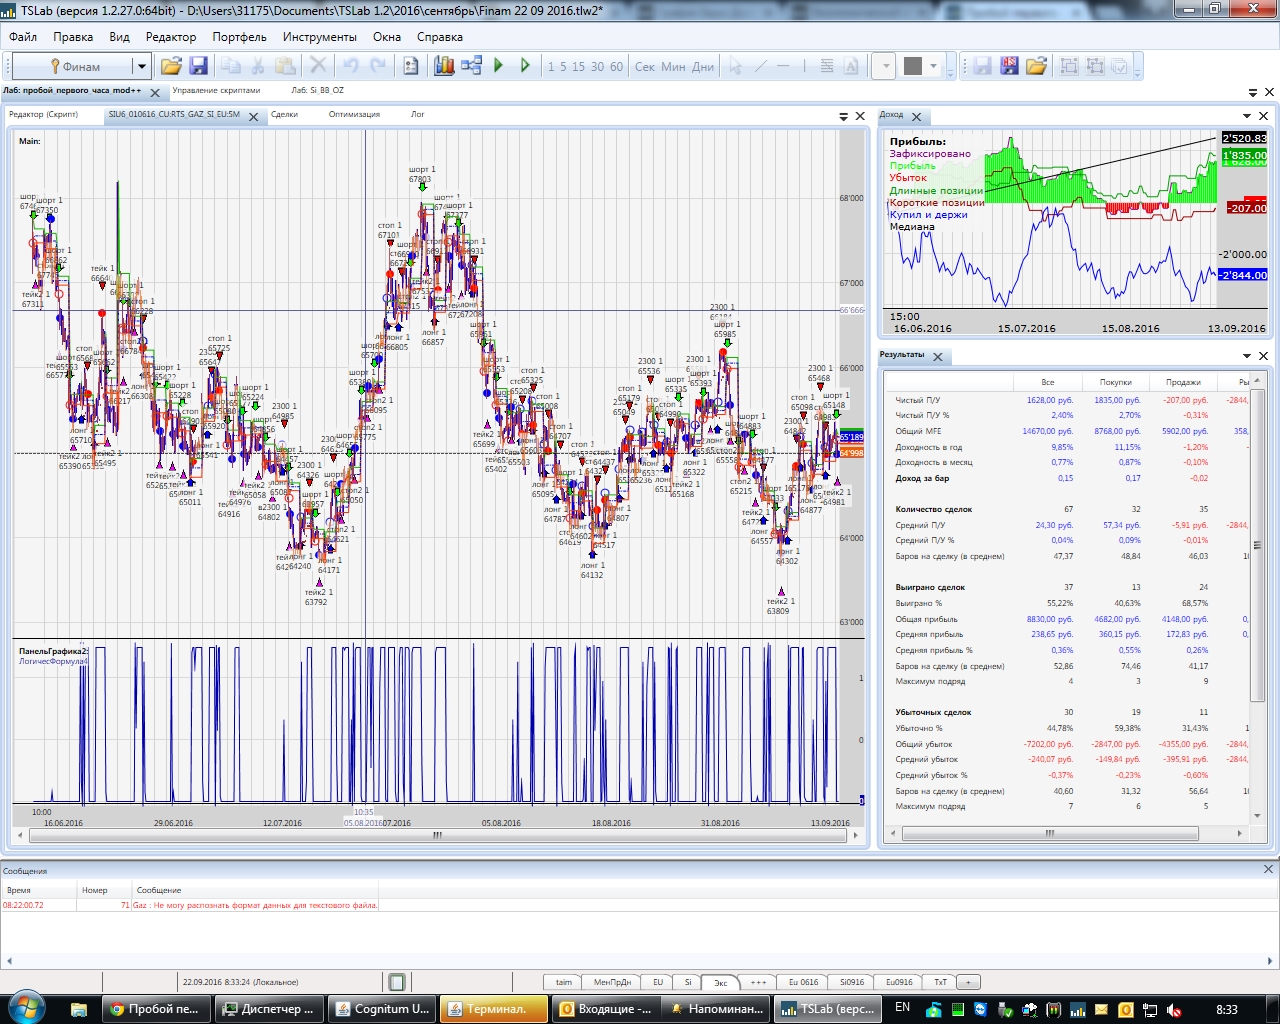The height and width of the screenshot is (1024, 1280).
Task: Expand the Финам data source dropdown
Action: pos(142,67)
